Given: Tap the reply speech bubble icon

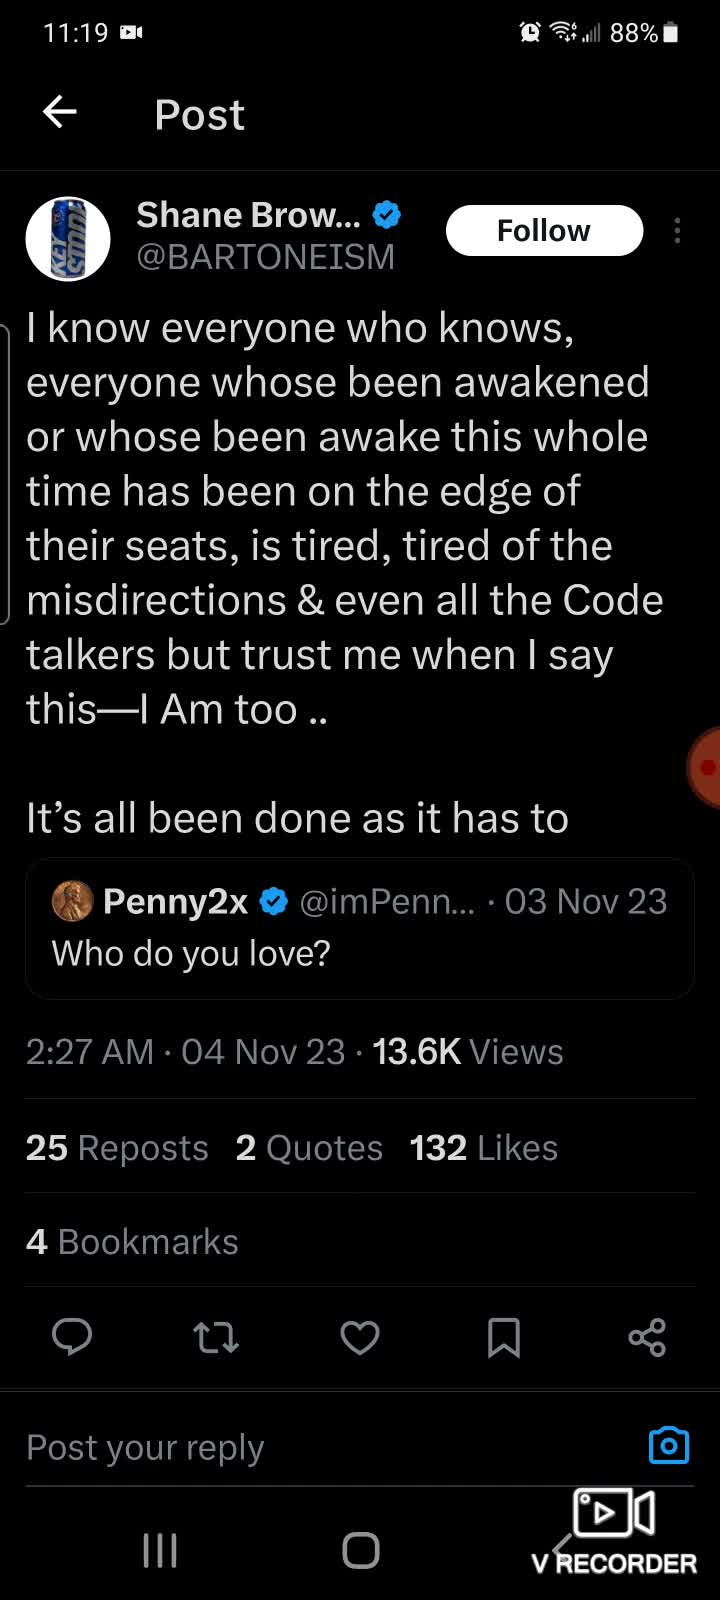Looking at the screenshot, I should tap(72, 1337).
